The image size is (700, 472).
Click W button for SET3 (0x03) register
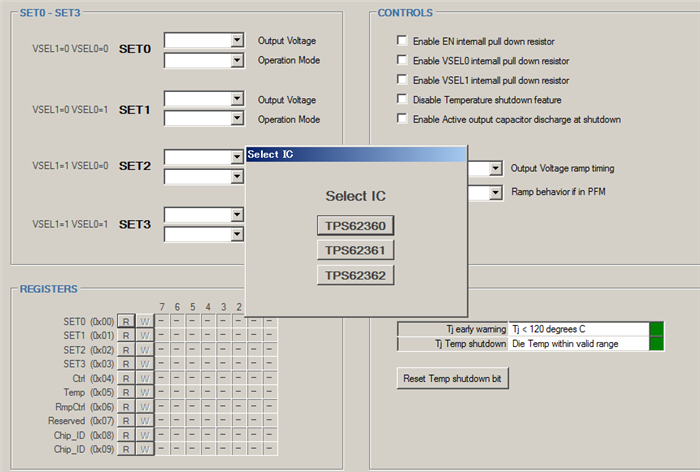[145, 364]
